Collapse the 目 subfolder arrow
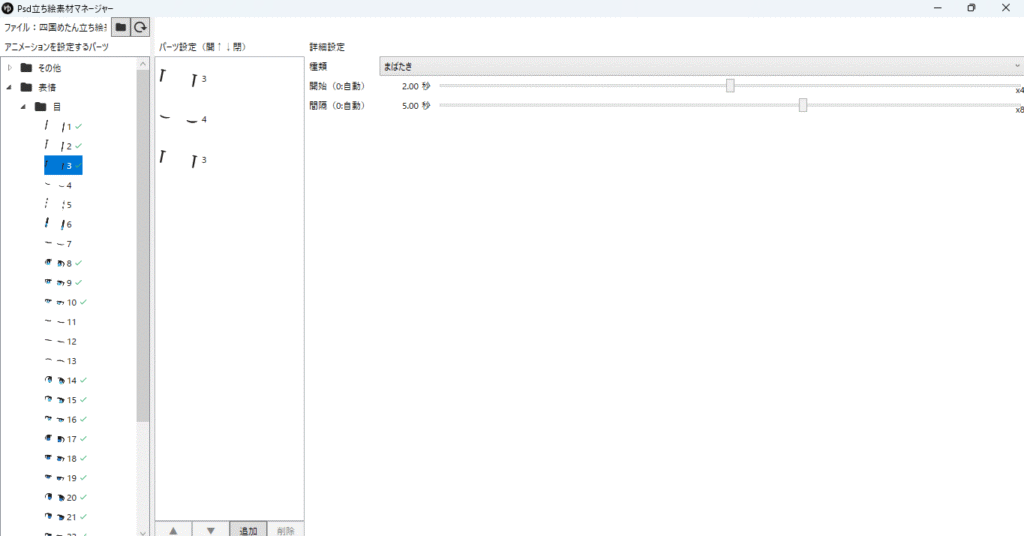The height and width of the screenshot is (536, 1024). tap(23, 107)
